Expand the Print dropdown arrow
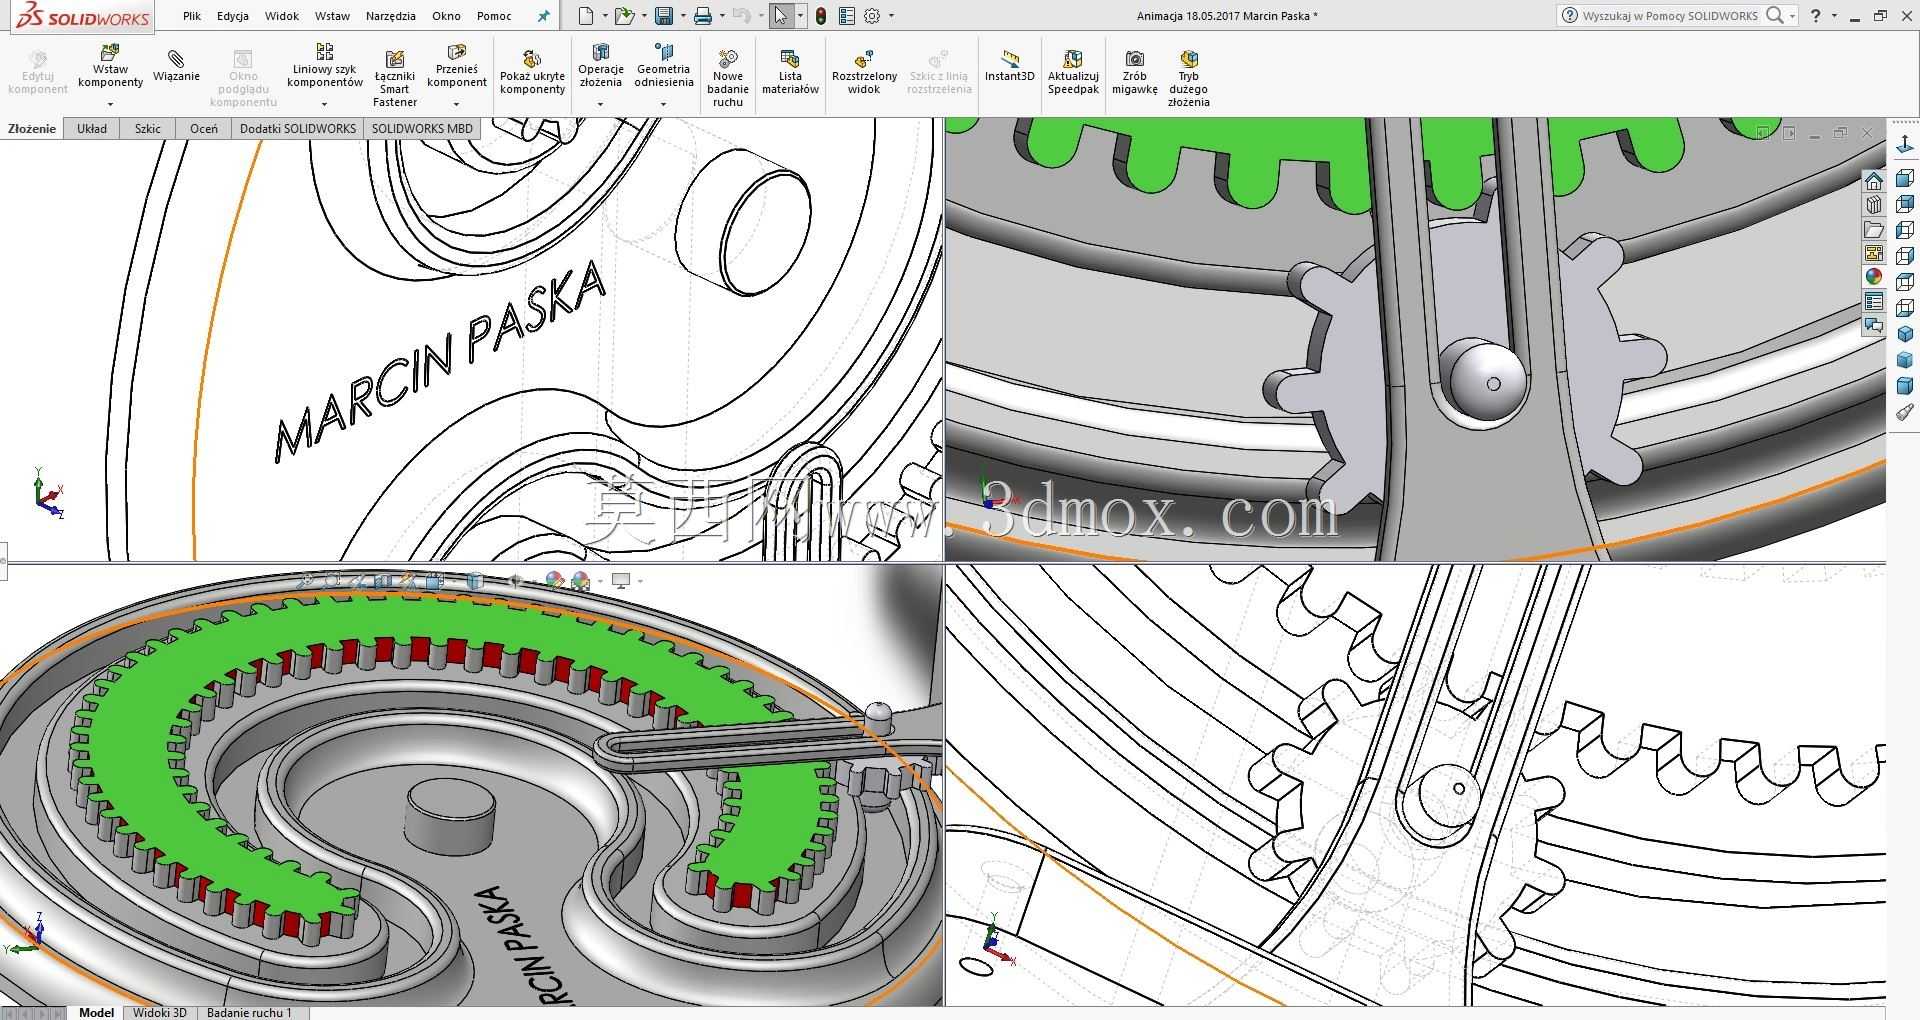Viewport: 1920px width, 1020px height. pos(721,16)
